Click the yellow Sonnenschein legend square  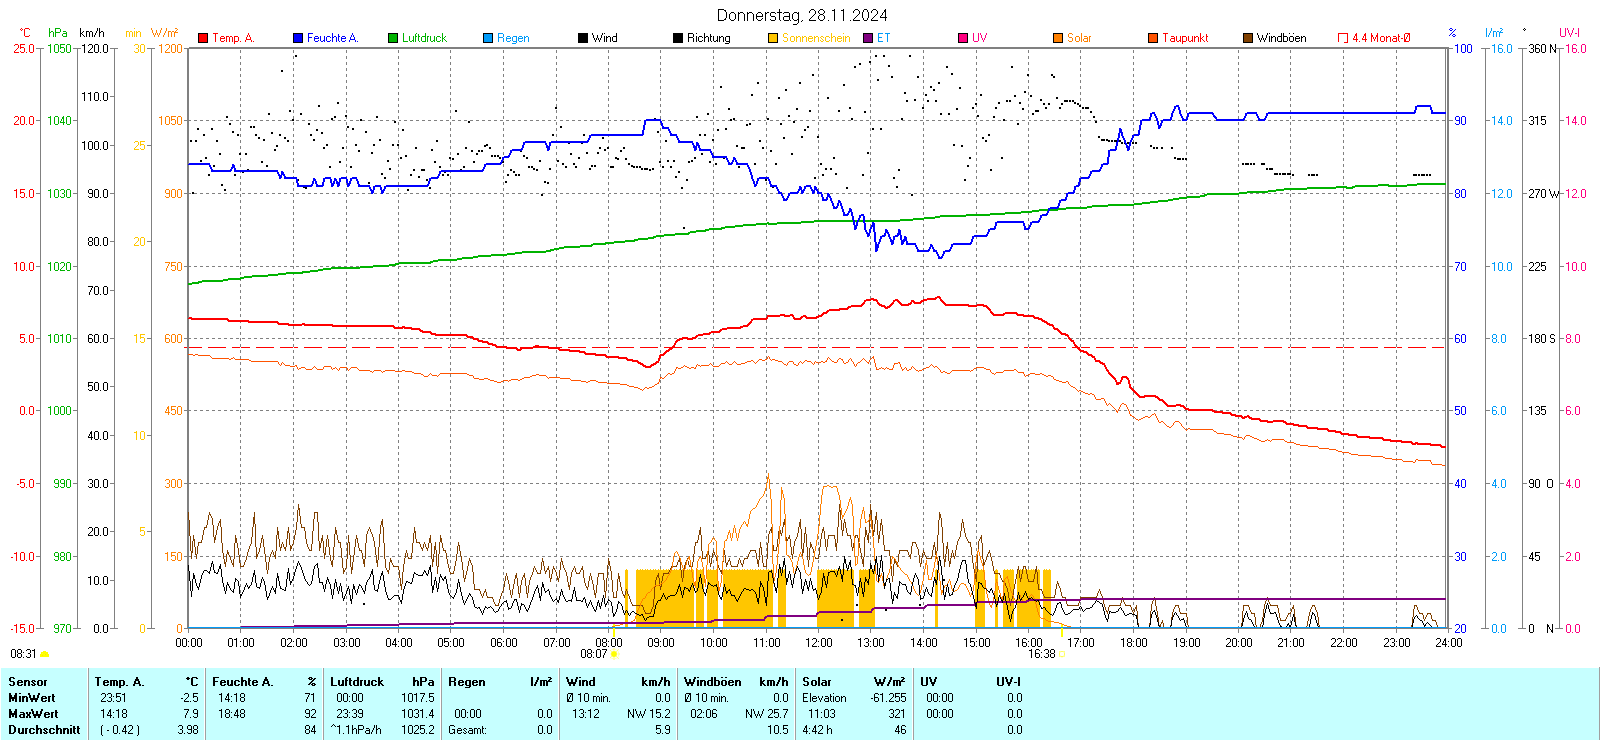773,38
